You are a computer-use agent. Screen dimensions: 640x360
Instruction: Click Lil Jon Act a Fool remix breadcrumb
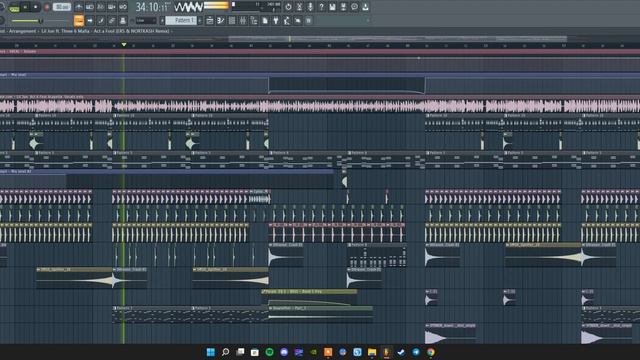point(105,31)
